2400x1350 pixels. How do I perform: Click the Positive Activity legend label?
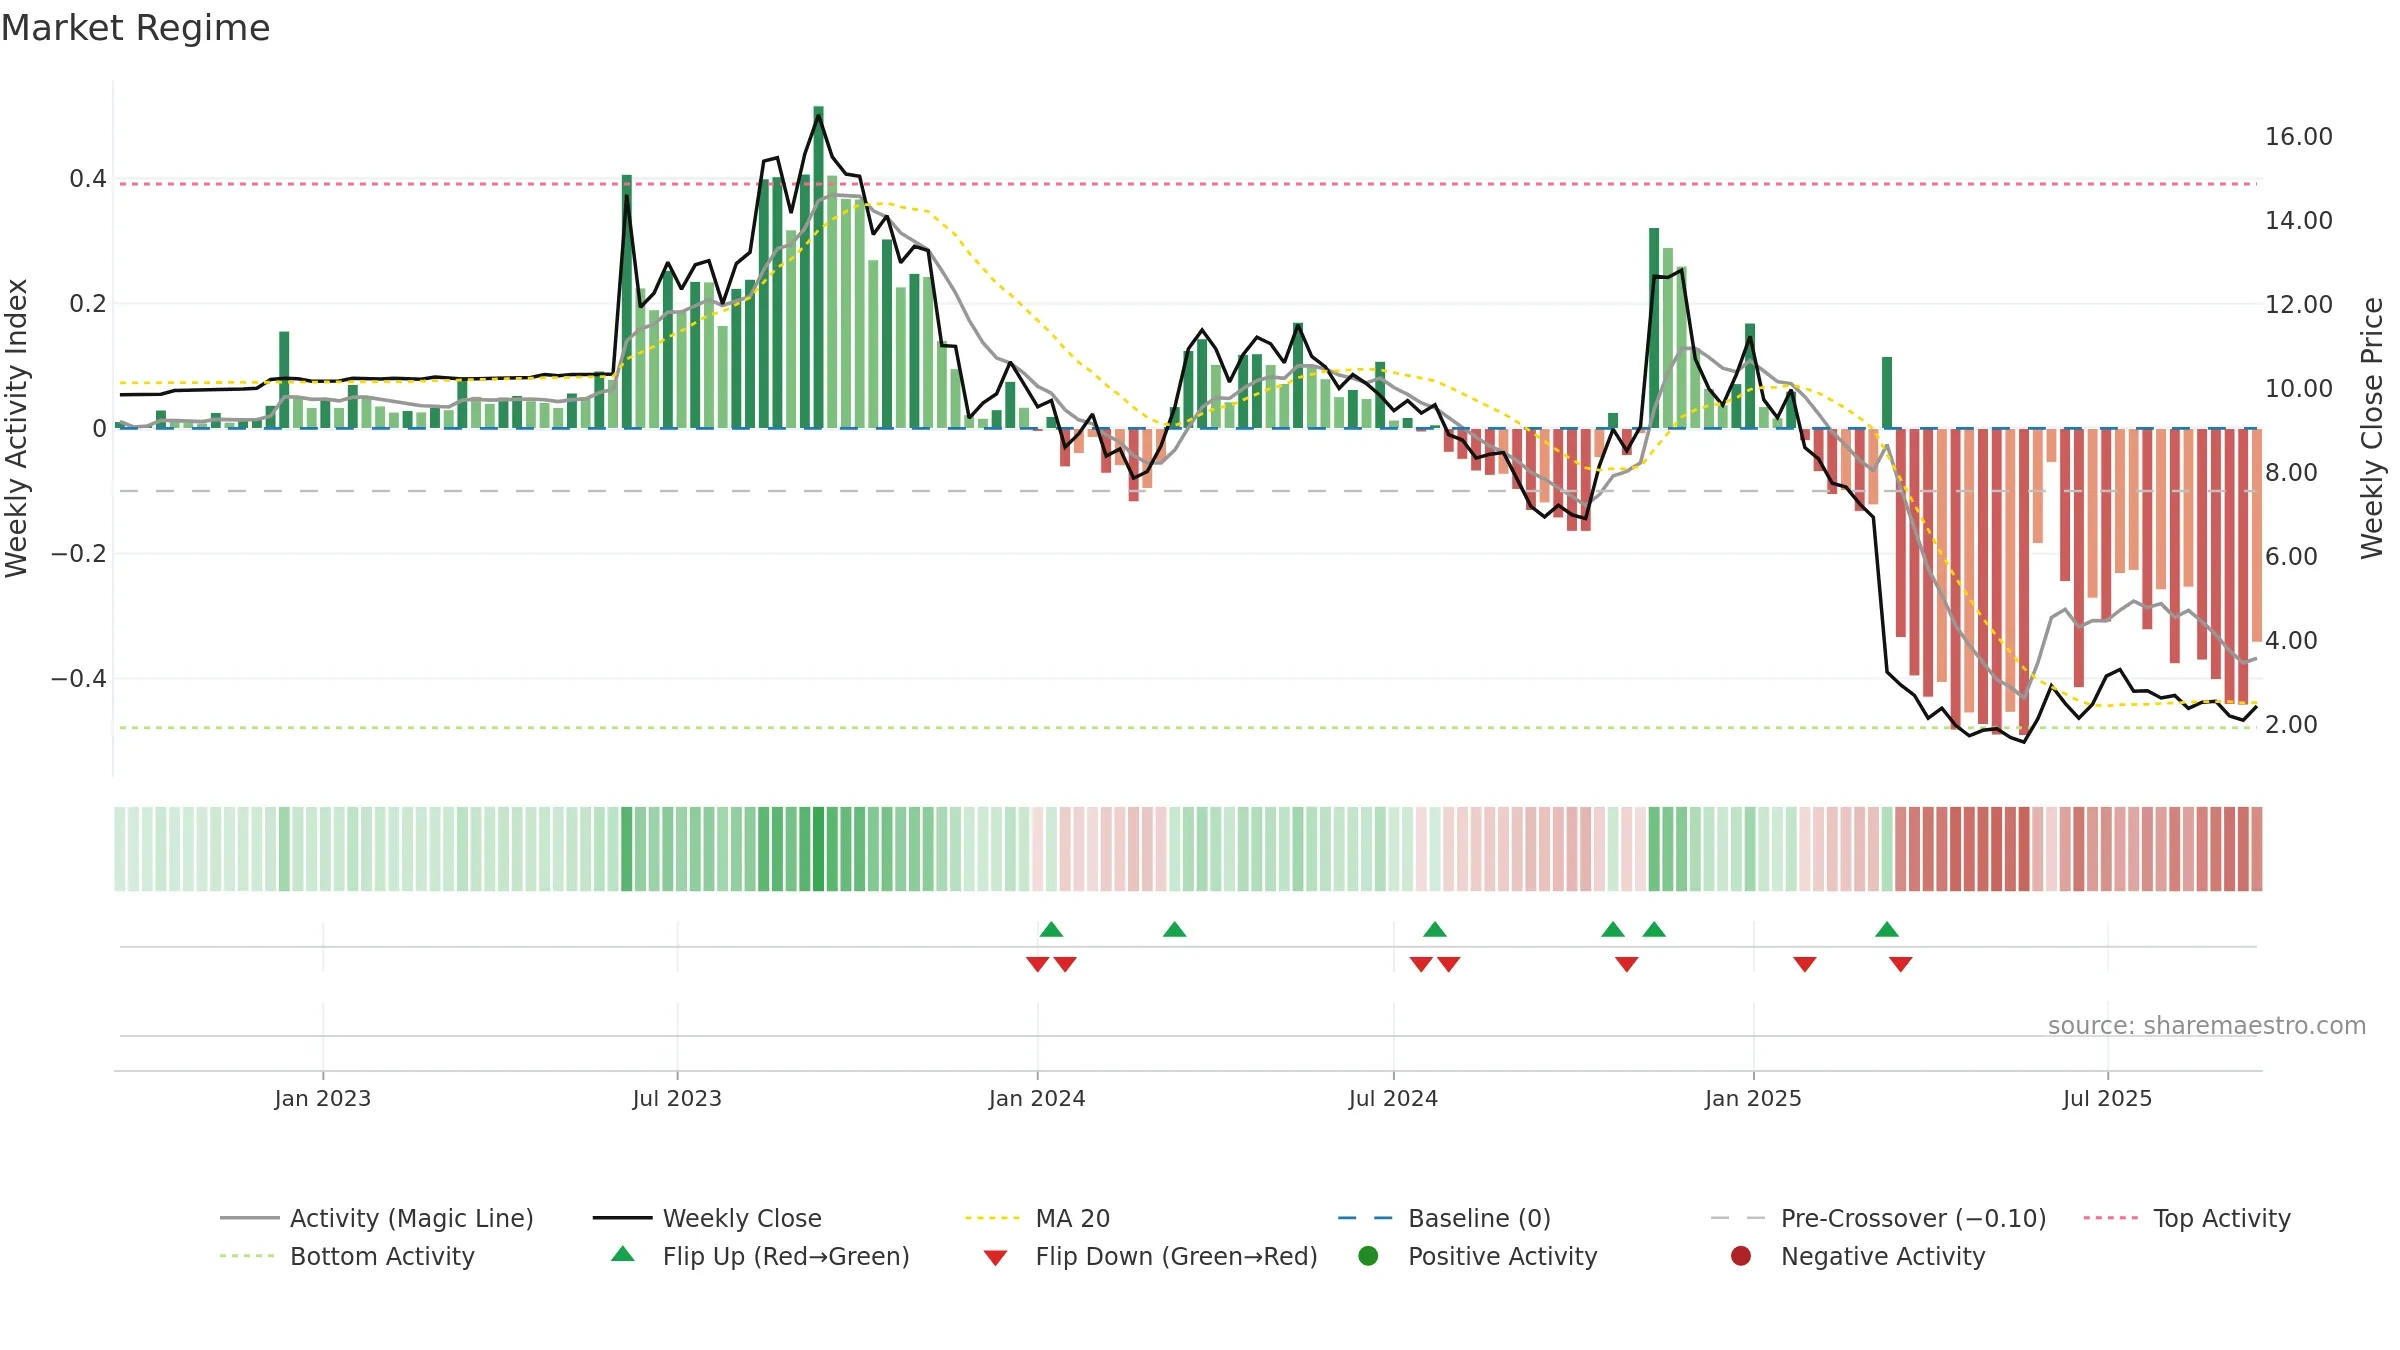pos(1502,1256)
